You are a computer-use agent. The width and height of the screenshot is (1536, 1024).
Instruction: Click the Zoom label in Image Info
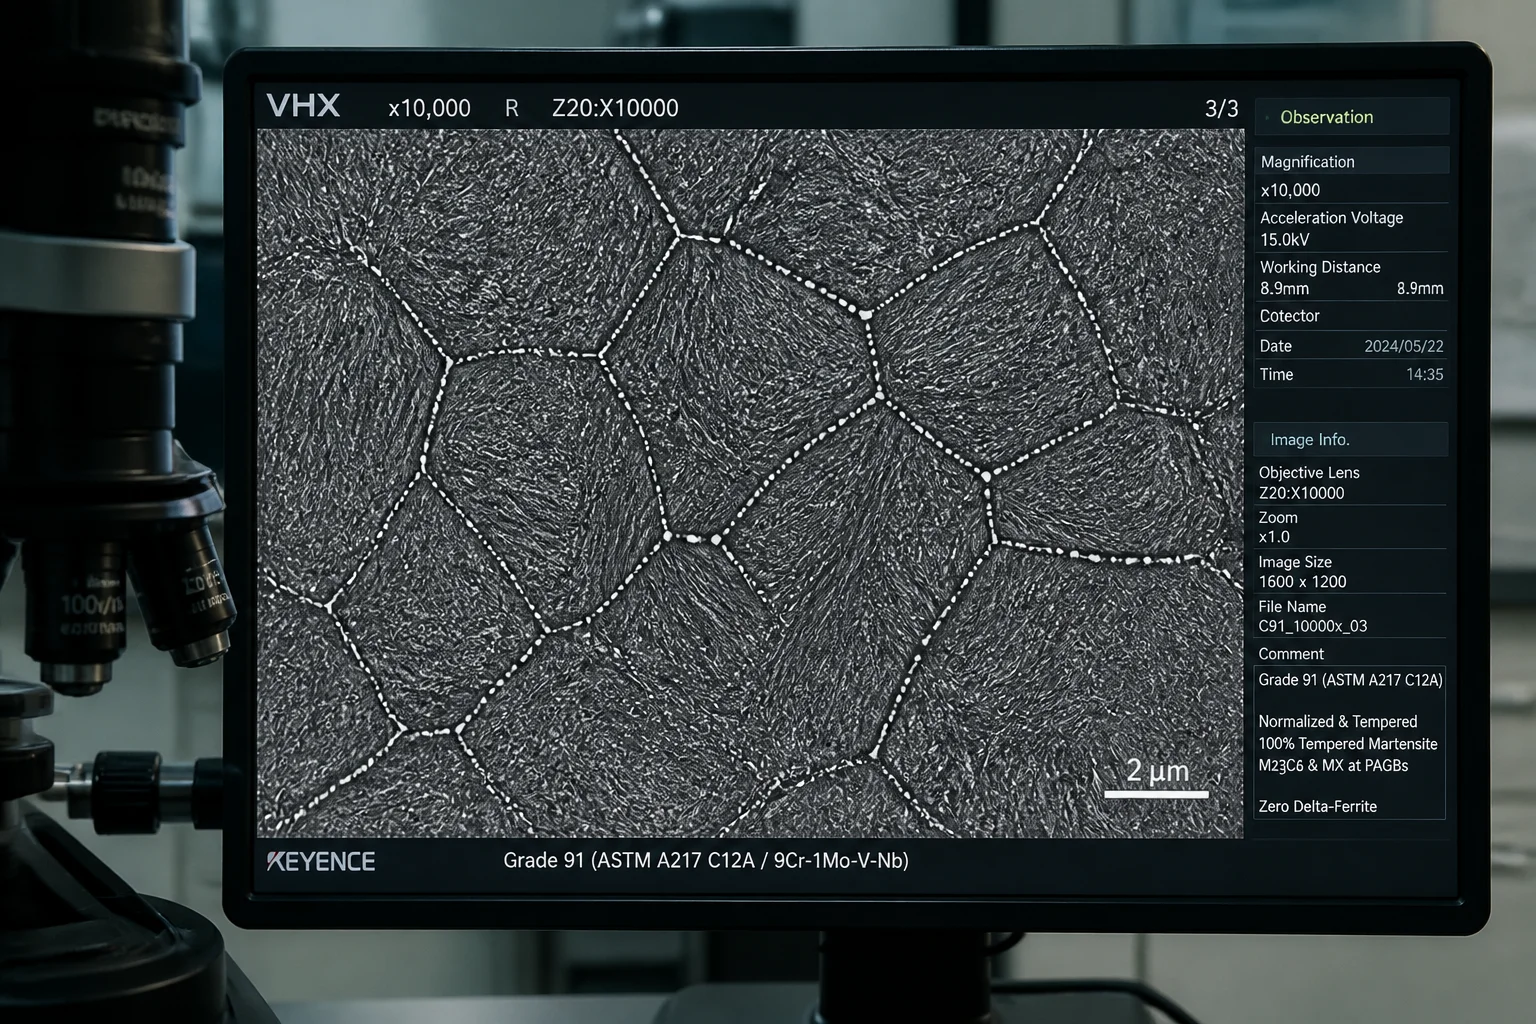pyautogui.click(x=1278, y=517)
